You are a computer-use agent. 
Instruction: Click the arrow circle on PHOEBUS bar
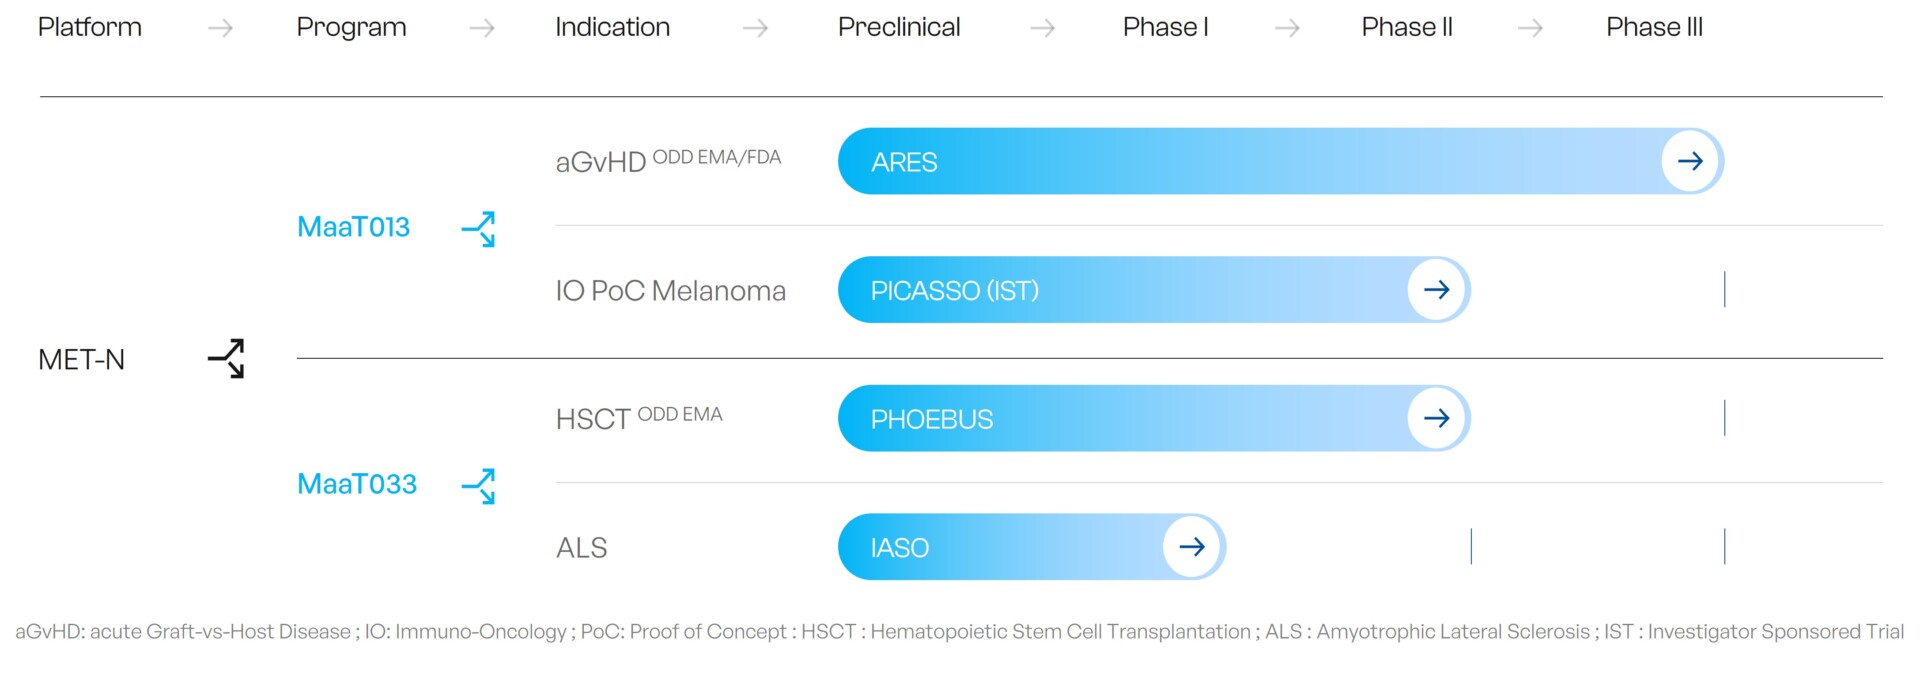[x=1436, y=418]
